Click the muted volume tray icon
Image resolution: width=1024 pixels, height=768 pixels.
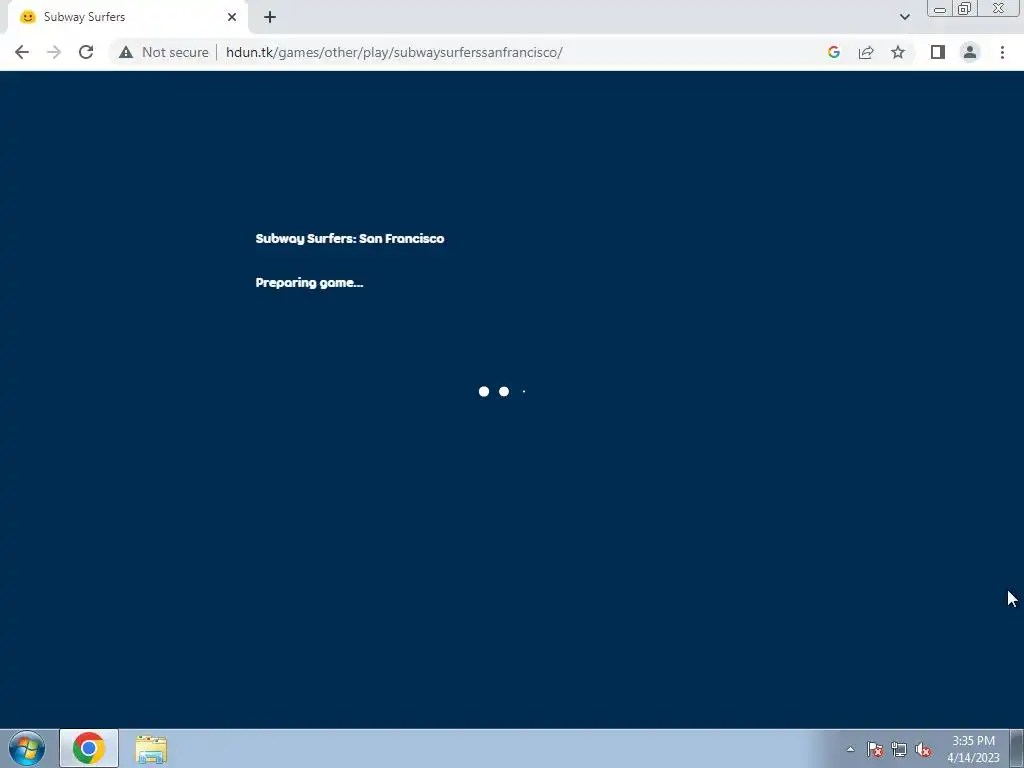[x=923, y=749]
